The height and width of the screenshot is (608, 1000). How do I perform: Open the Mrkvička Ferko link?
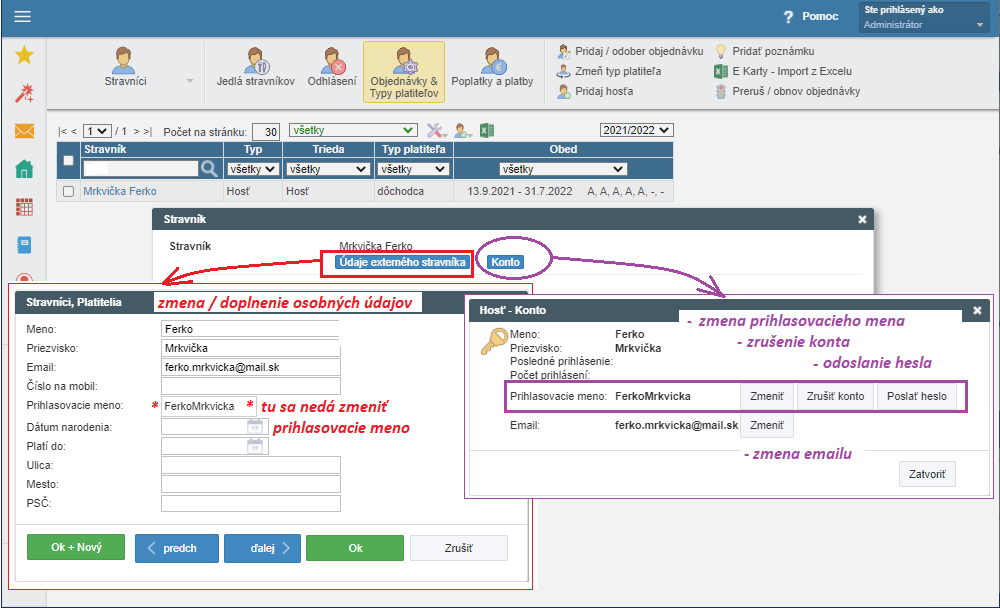click(119, 191)
